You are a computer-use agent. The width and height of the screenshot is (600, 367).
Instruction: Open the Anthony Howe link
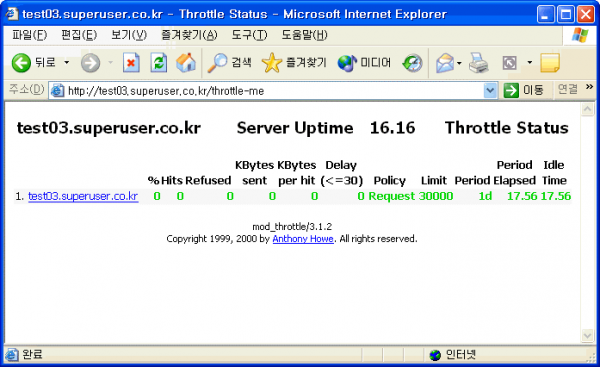click(303, 239)
